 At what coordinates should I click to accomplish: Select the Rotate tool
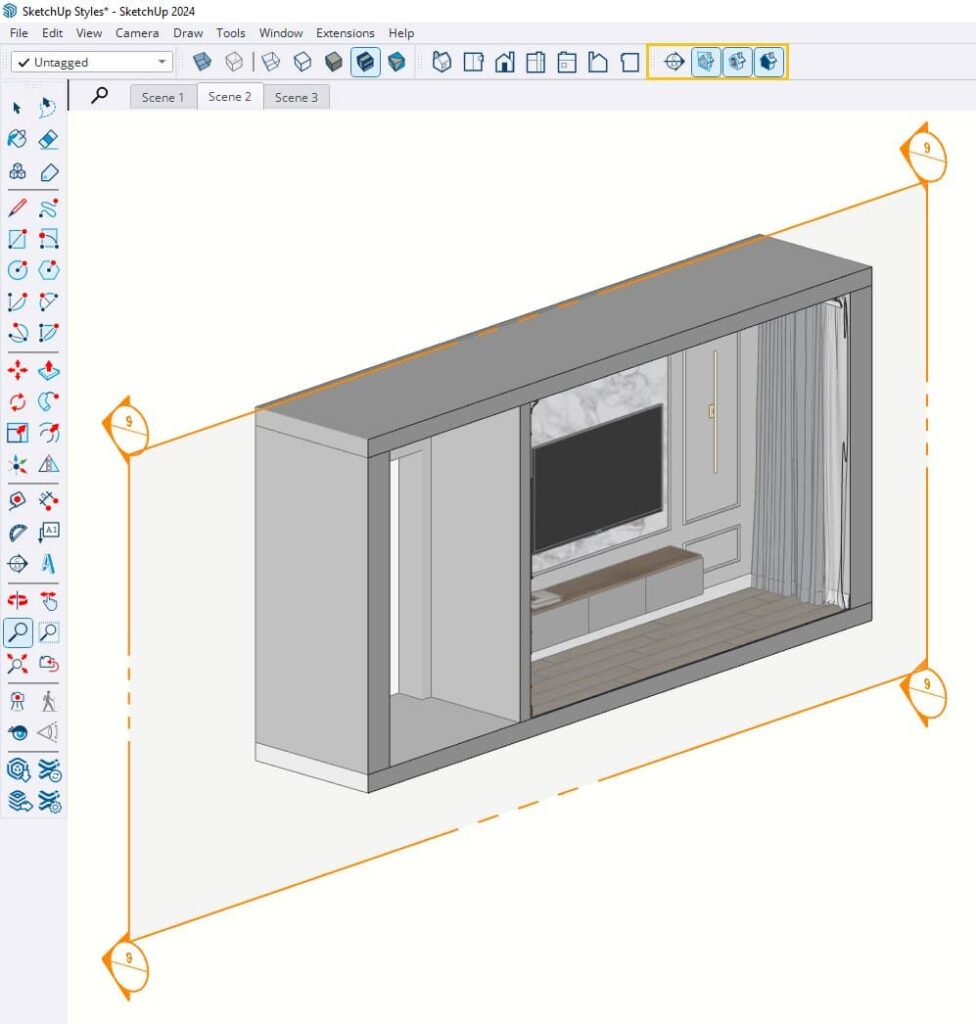point(17,400)
